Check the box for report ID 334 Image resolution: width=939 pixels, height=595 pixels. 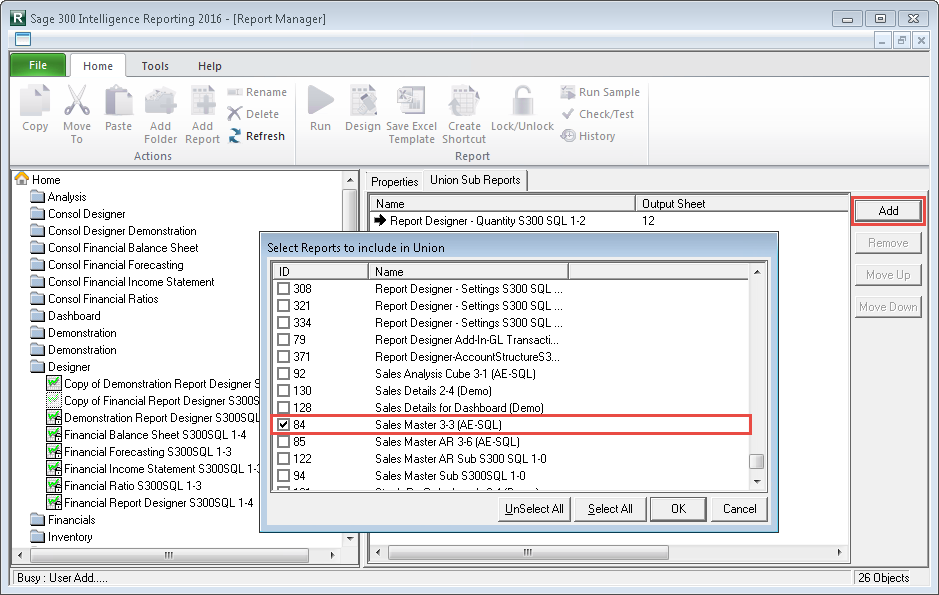283,323
